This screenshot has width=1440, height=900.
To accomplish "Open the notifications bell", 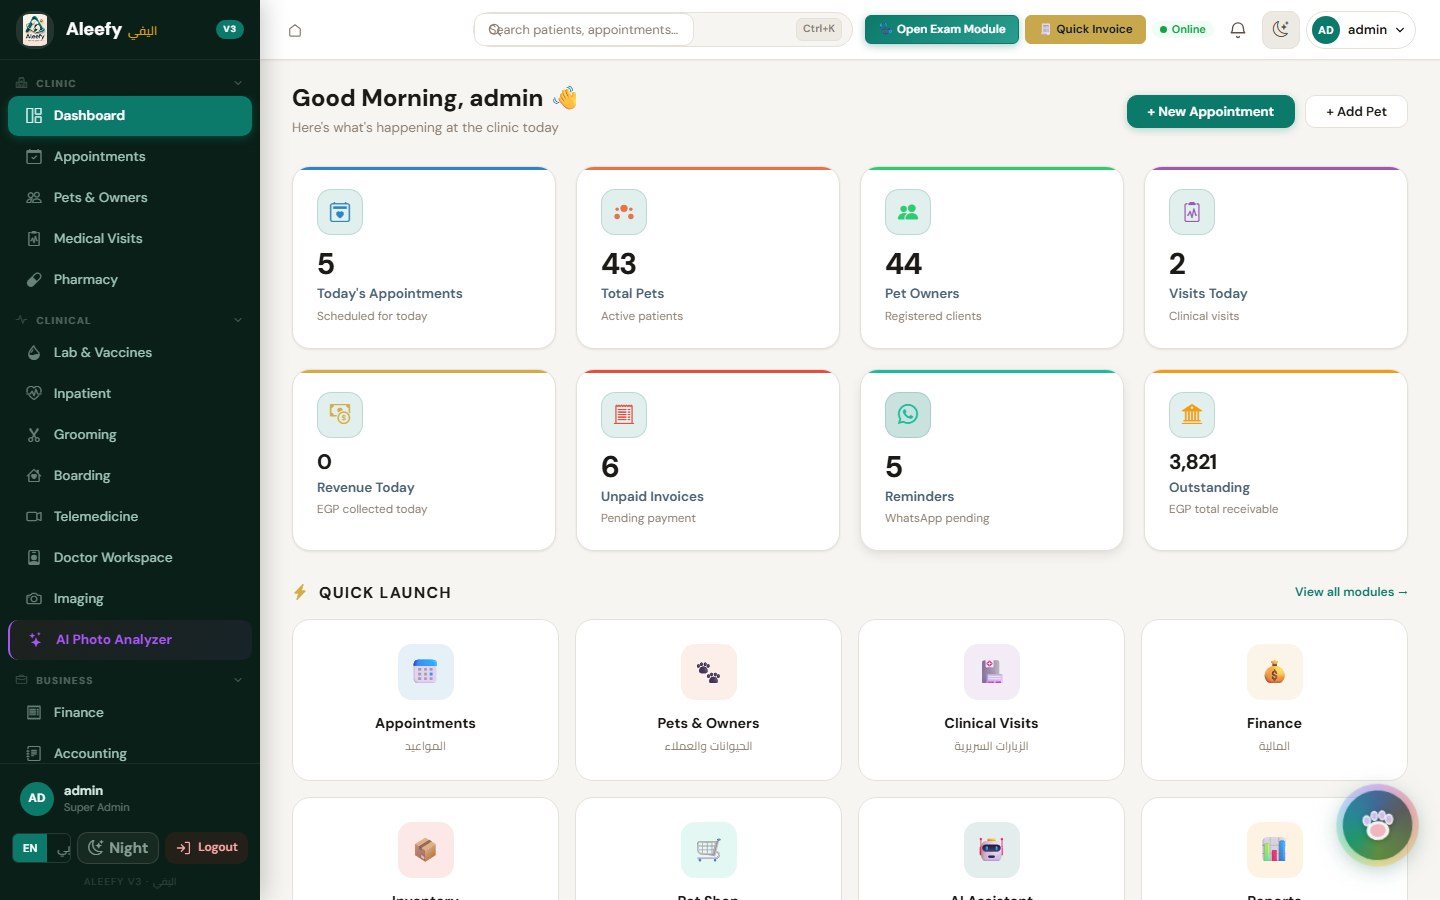I will click(x=1238, y=30).
